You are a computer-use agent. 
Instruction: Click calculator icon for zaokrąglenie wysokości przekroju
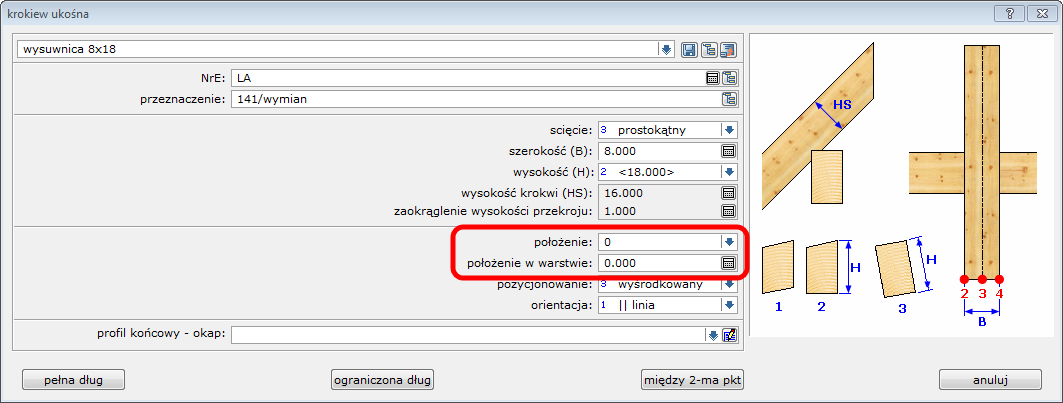click(729, 211)
